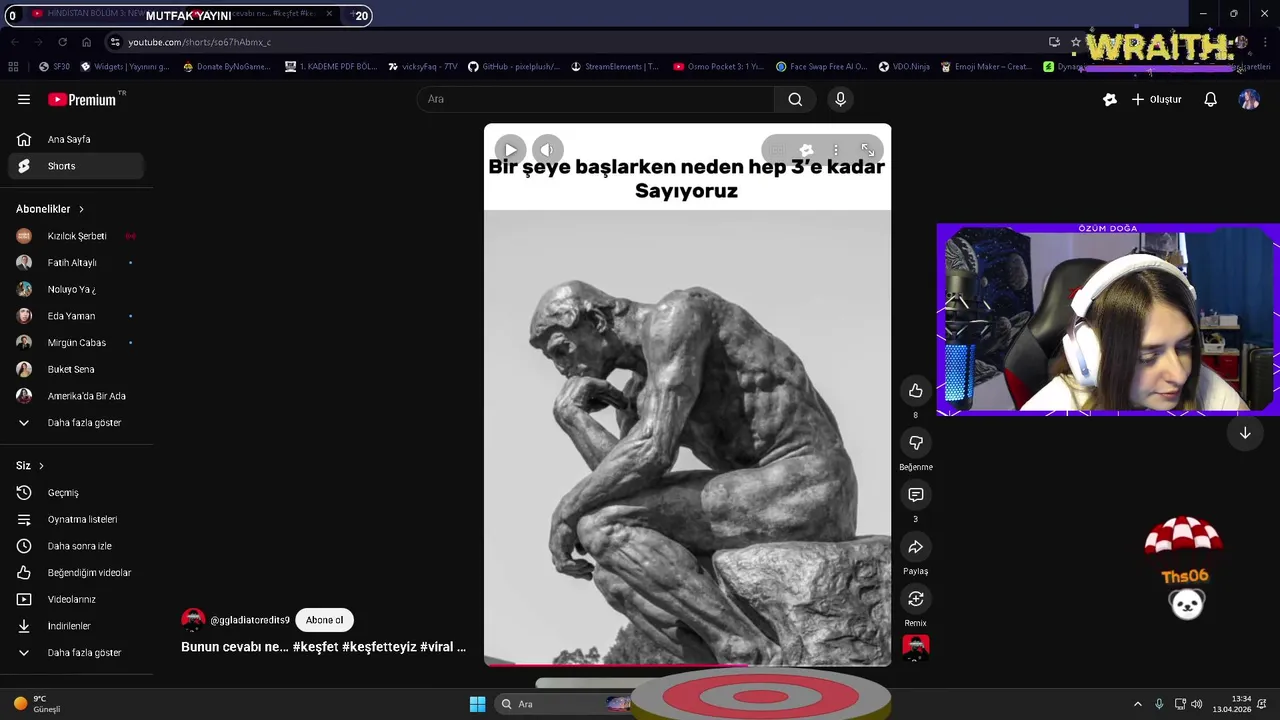The height and width of the screenshot is (720, 1280).
Task: Reload the page with the refresh icon
Action: tap(62, 42)
